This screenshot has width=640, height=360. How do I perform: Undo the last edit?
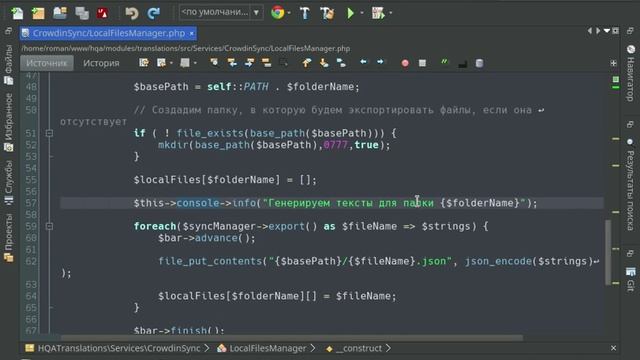[x=132, y=13]
